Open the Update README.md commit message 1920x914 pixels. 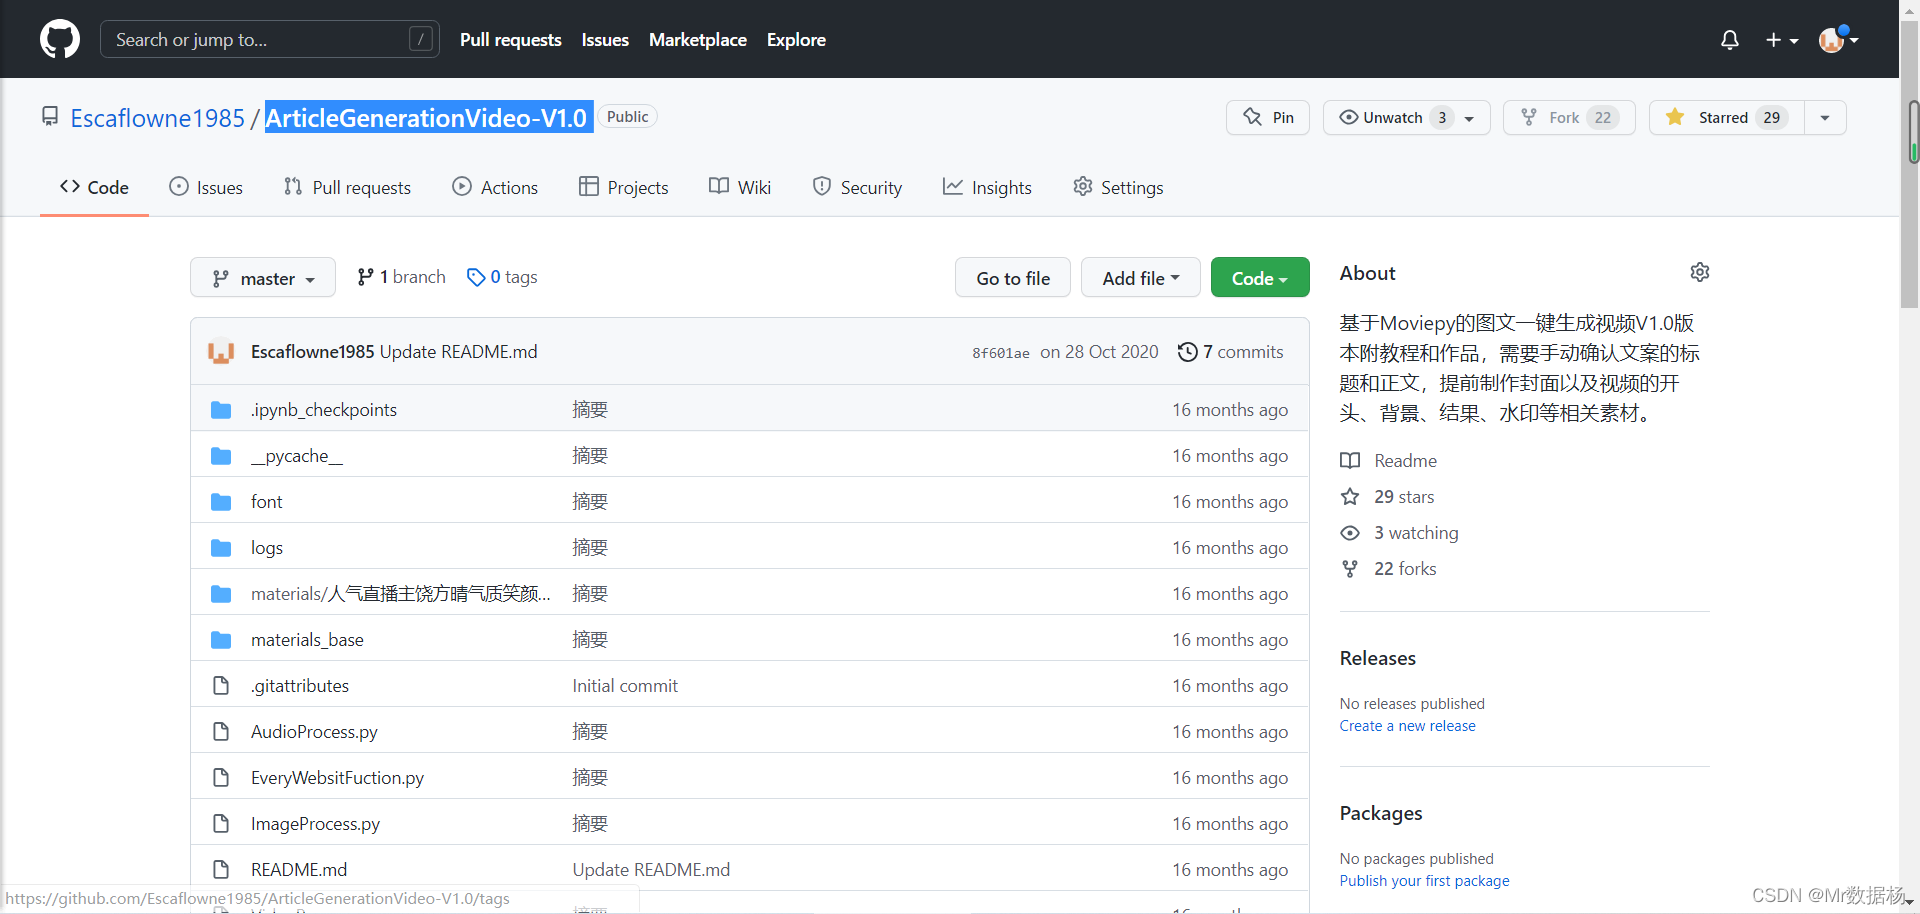pos(458,352)
